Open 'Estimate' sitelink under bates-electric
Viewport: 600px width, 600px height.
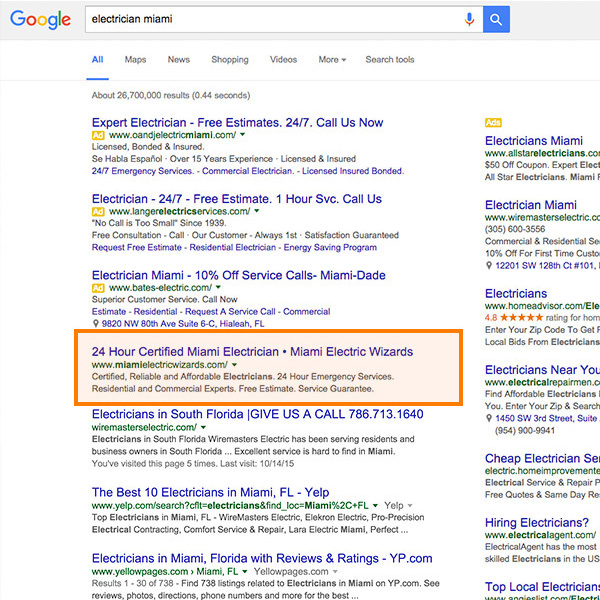pyautogui.click(x=109, y=312)
